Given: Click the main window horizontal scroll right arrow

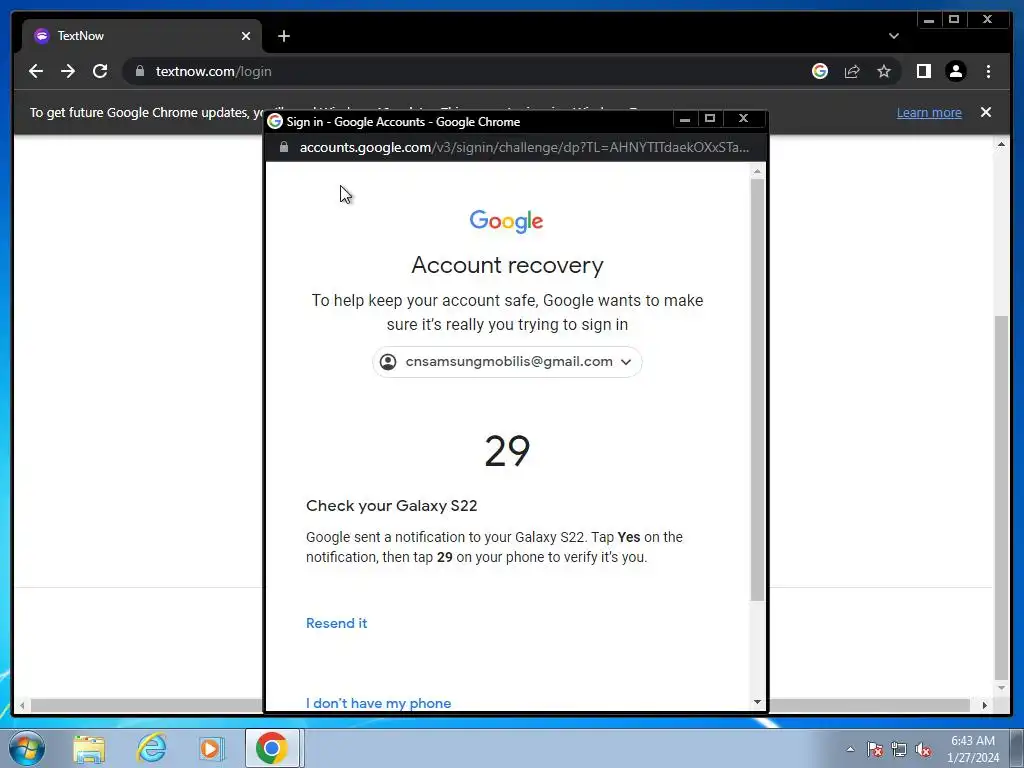Looking at the screenshot, I should (x=984, y=705).
